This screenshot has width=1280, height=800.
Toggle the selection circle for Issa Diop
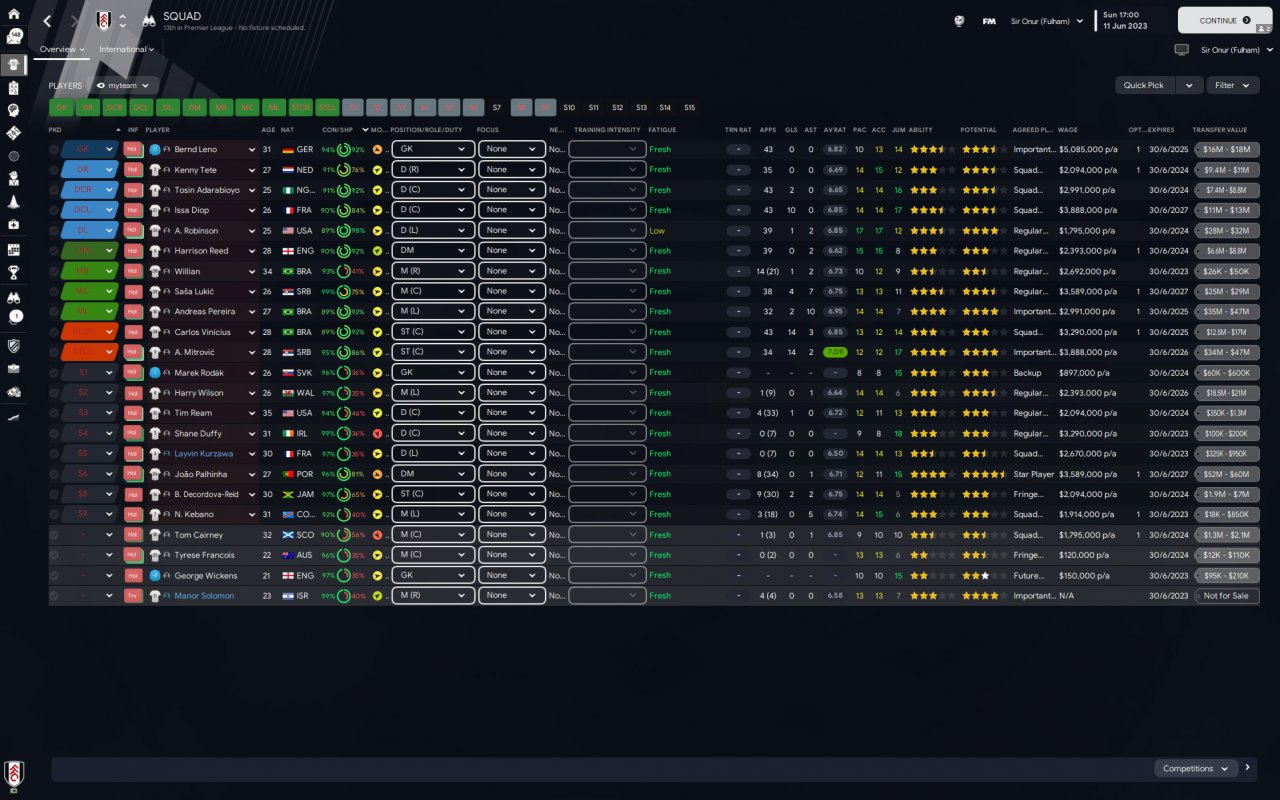pos(54,210)
